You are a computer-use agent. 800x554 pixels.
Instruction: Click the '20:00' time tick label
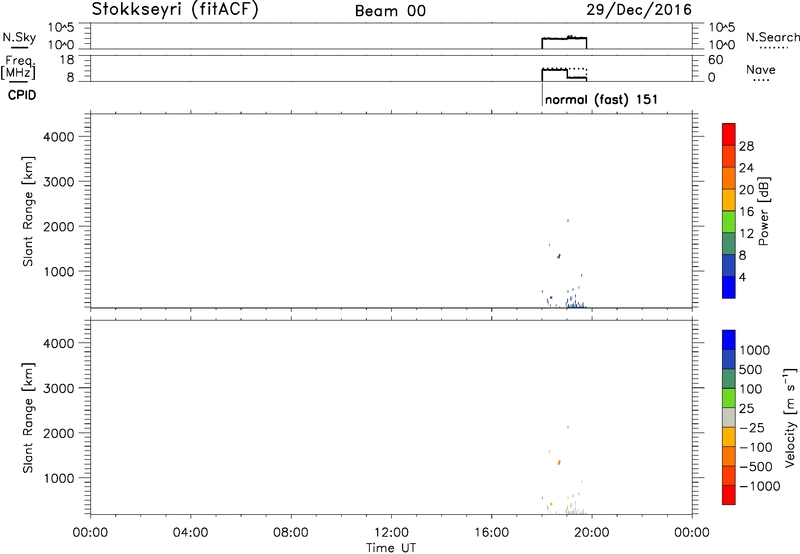tap(592, 533)
